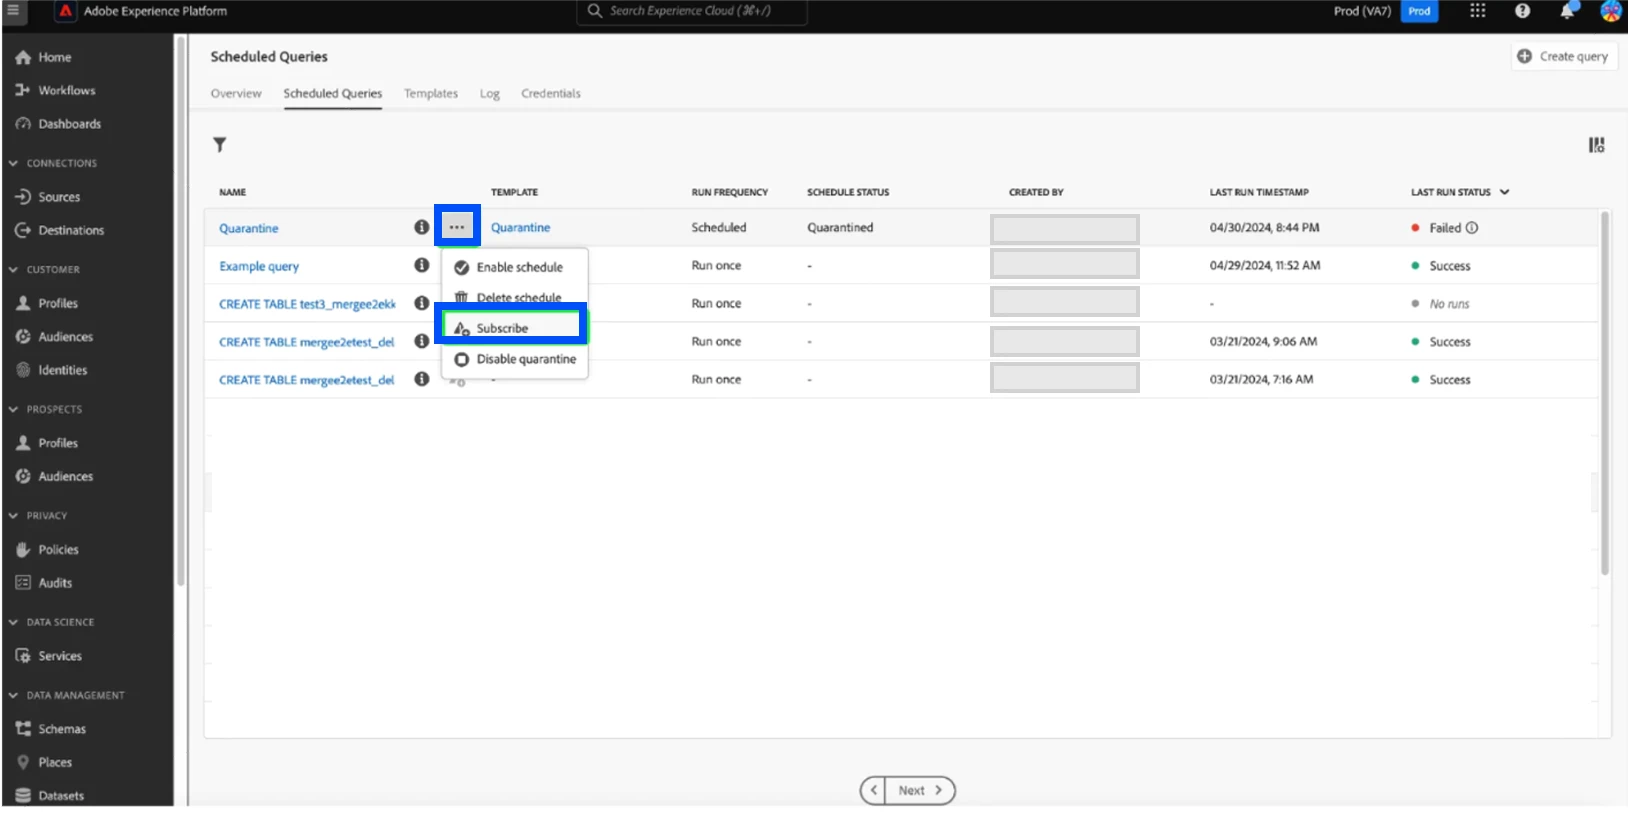Choose Enable schedule from the menu
This screenshot has height=816, width=1628.
(515, 267)
